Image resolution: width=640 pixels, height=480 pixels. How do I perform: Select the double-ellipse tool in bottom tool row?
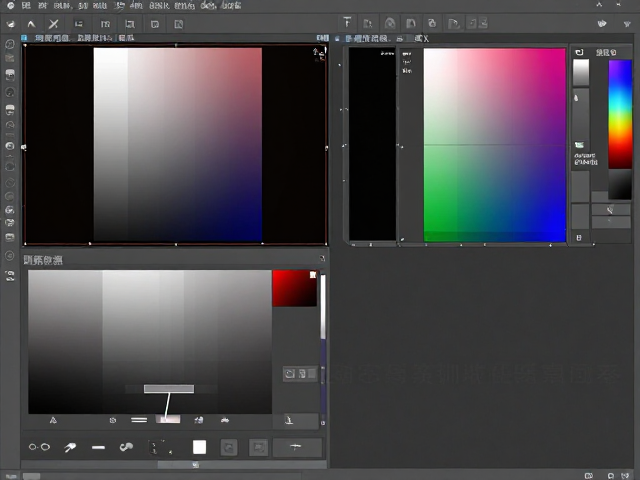tap(39, 447)
